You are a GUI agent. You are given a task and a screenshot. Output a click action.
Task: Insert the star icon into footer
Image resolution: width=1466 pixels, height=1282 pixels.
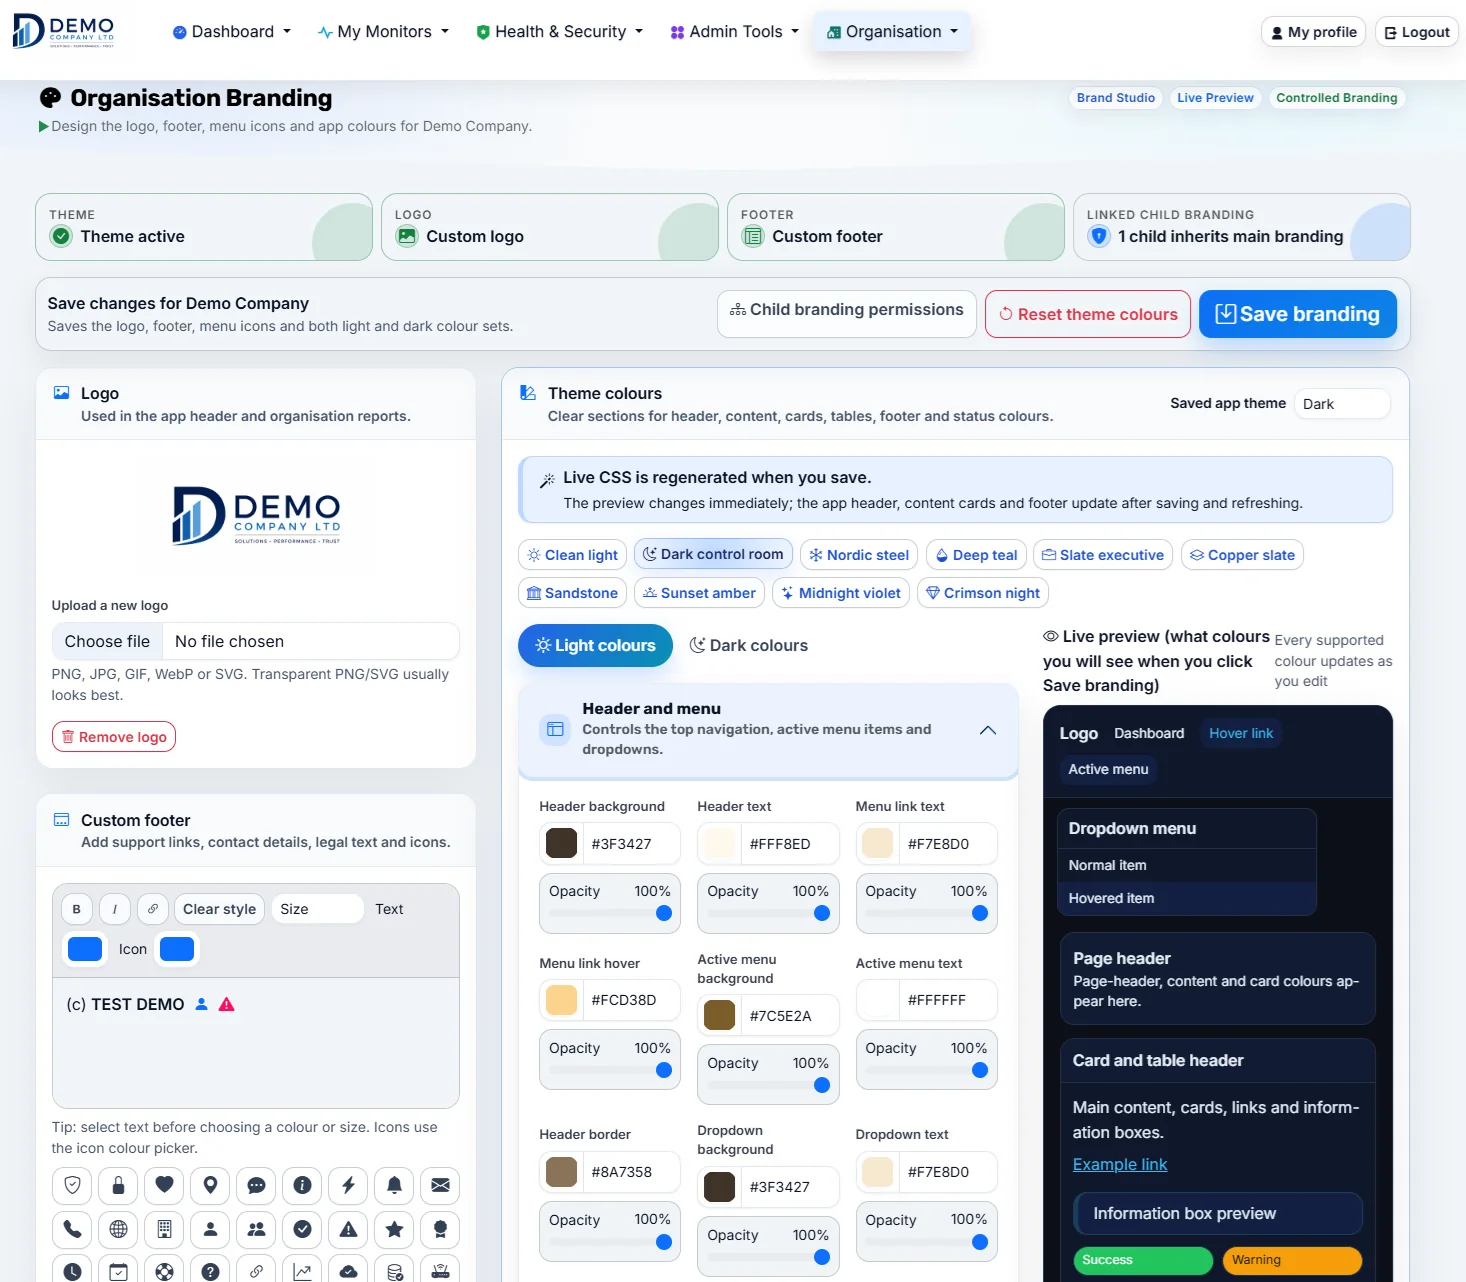point(394,1229)
